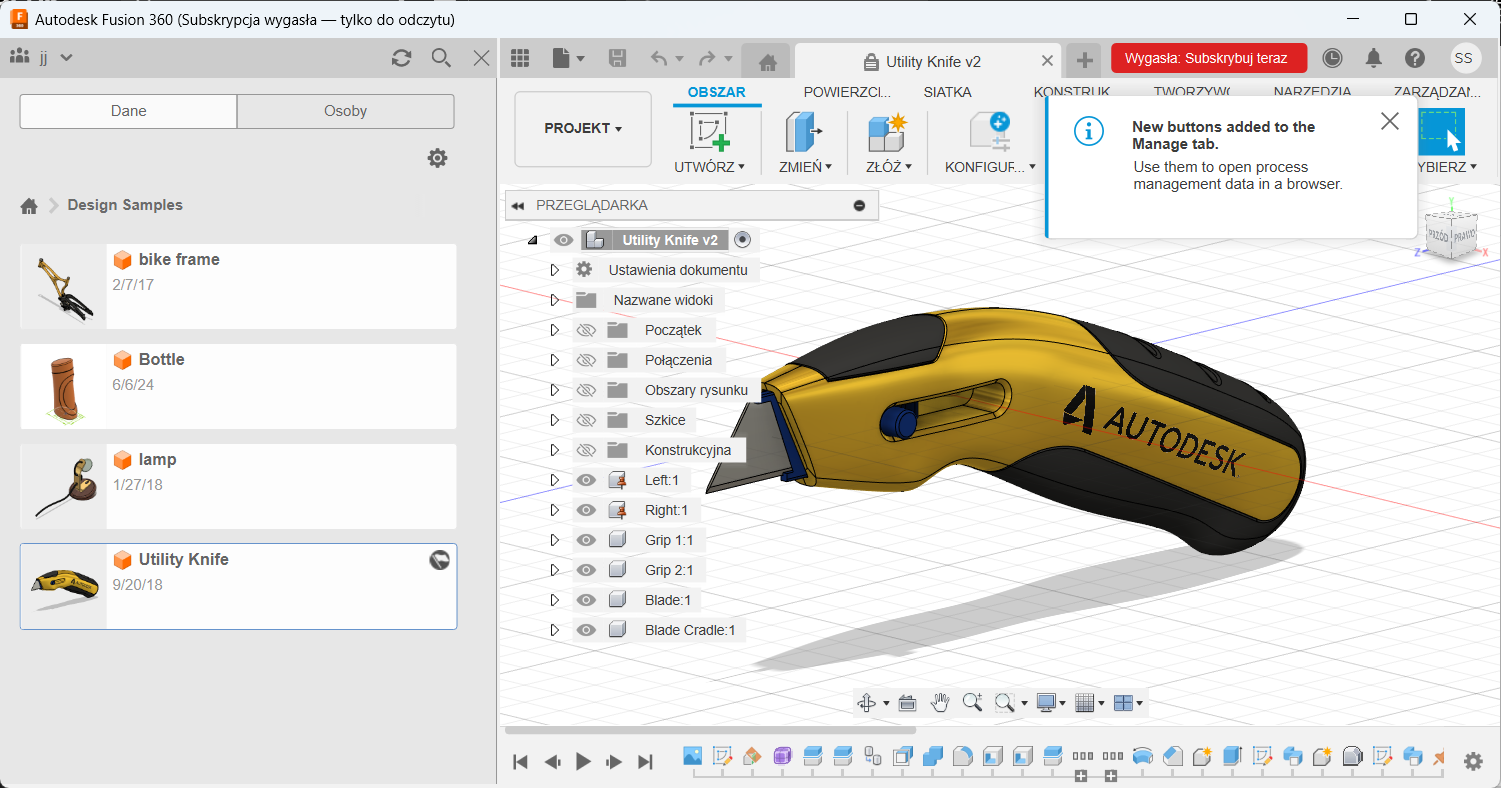Toggle visibility of Utility Knife v2 root
The width and height of the screenshot is (1501, 788).
click(x=563, y=240)
